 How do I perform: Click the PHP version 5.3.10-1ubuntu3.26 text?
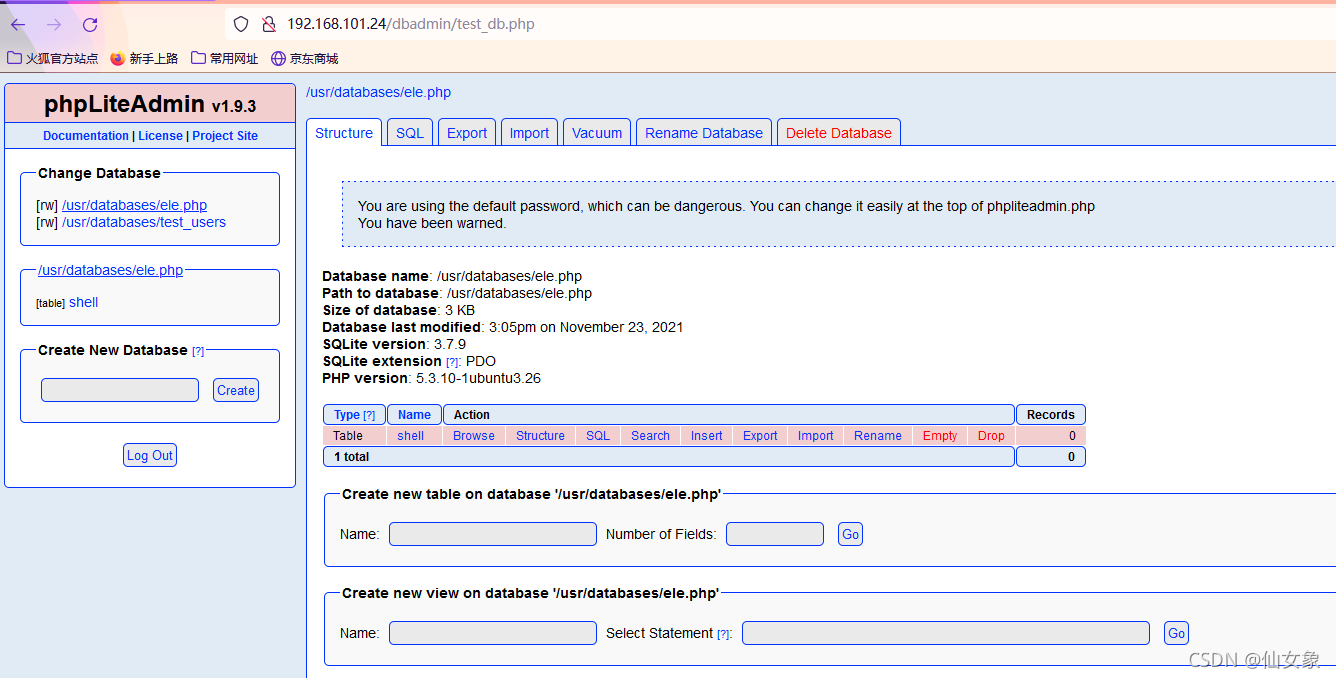coord(431,378)
